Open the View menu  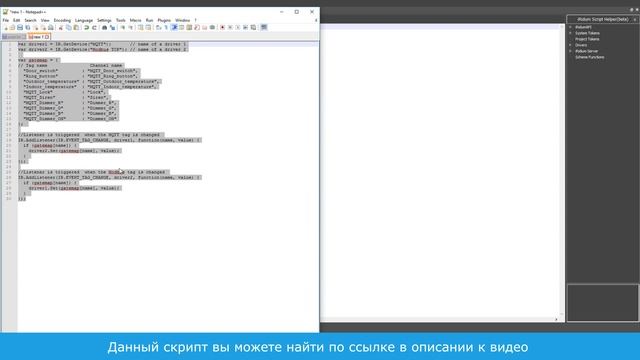(45, 20)
